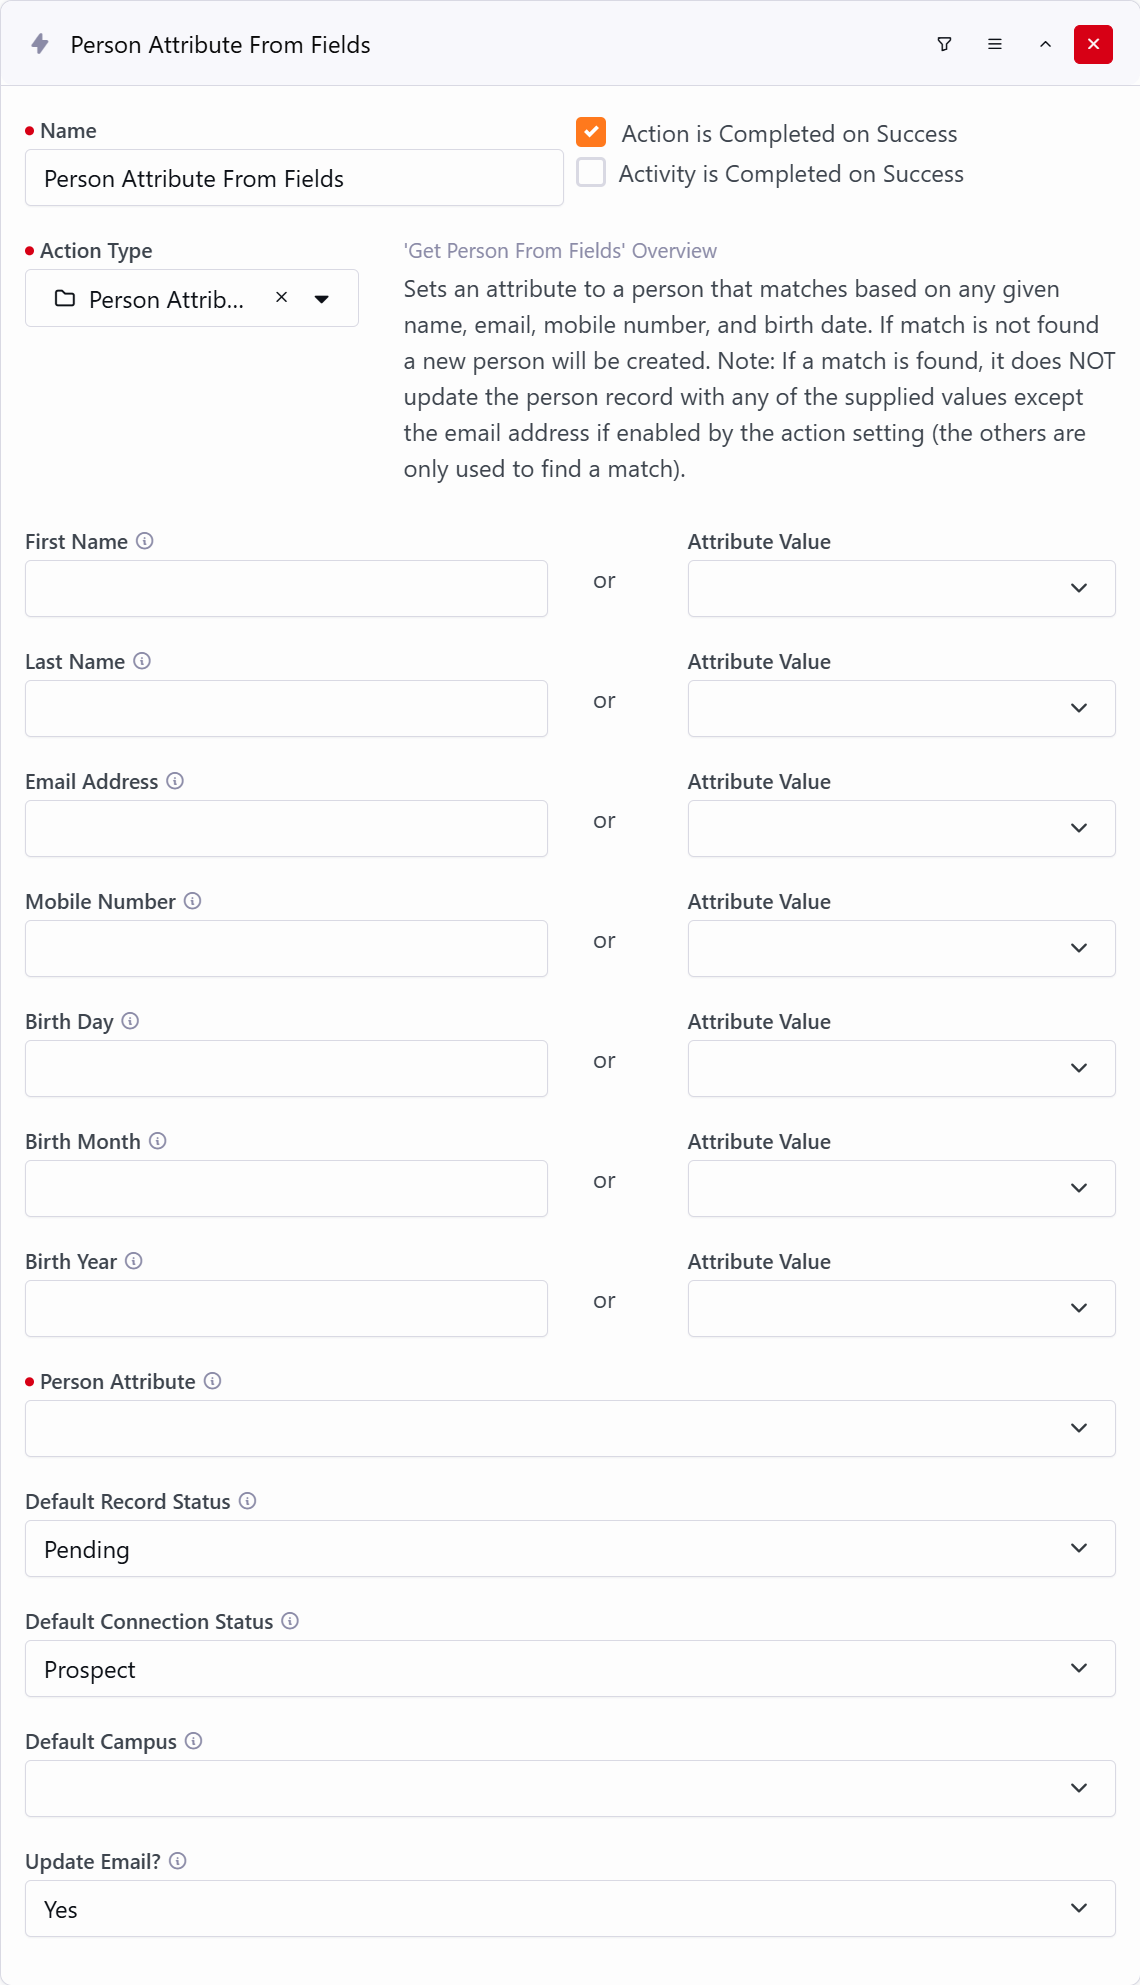Open the Default Connection Status dropdown
The image size is (1140, 1985).
(570, 1668)
